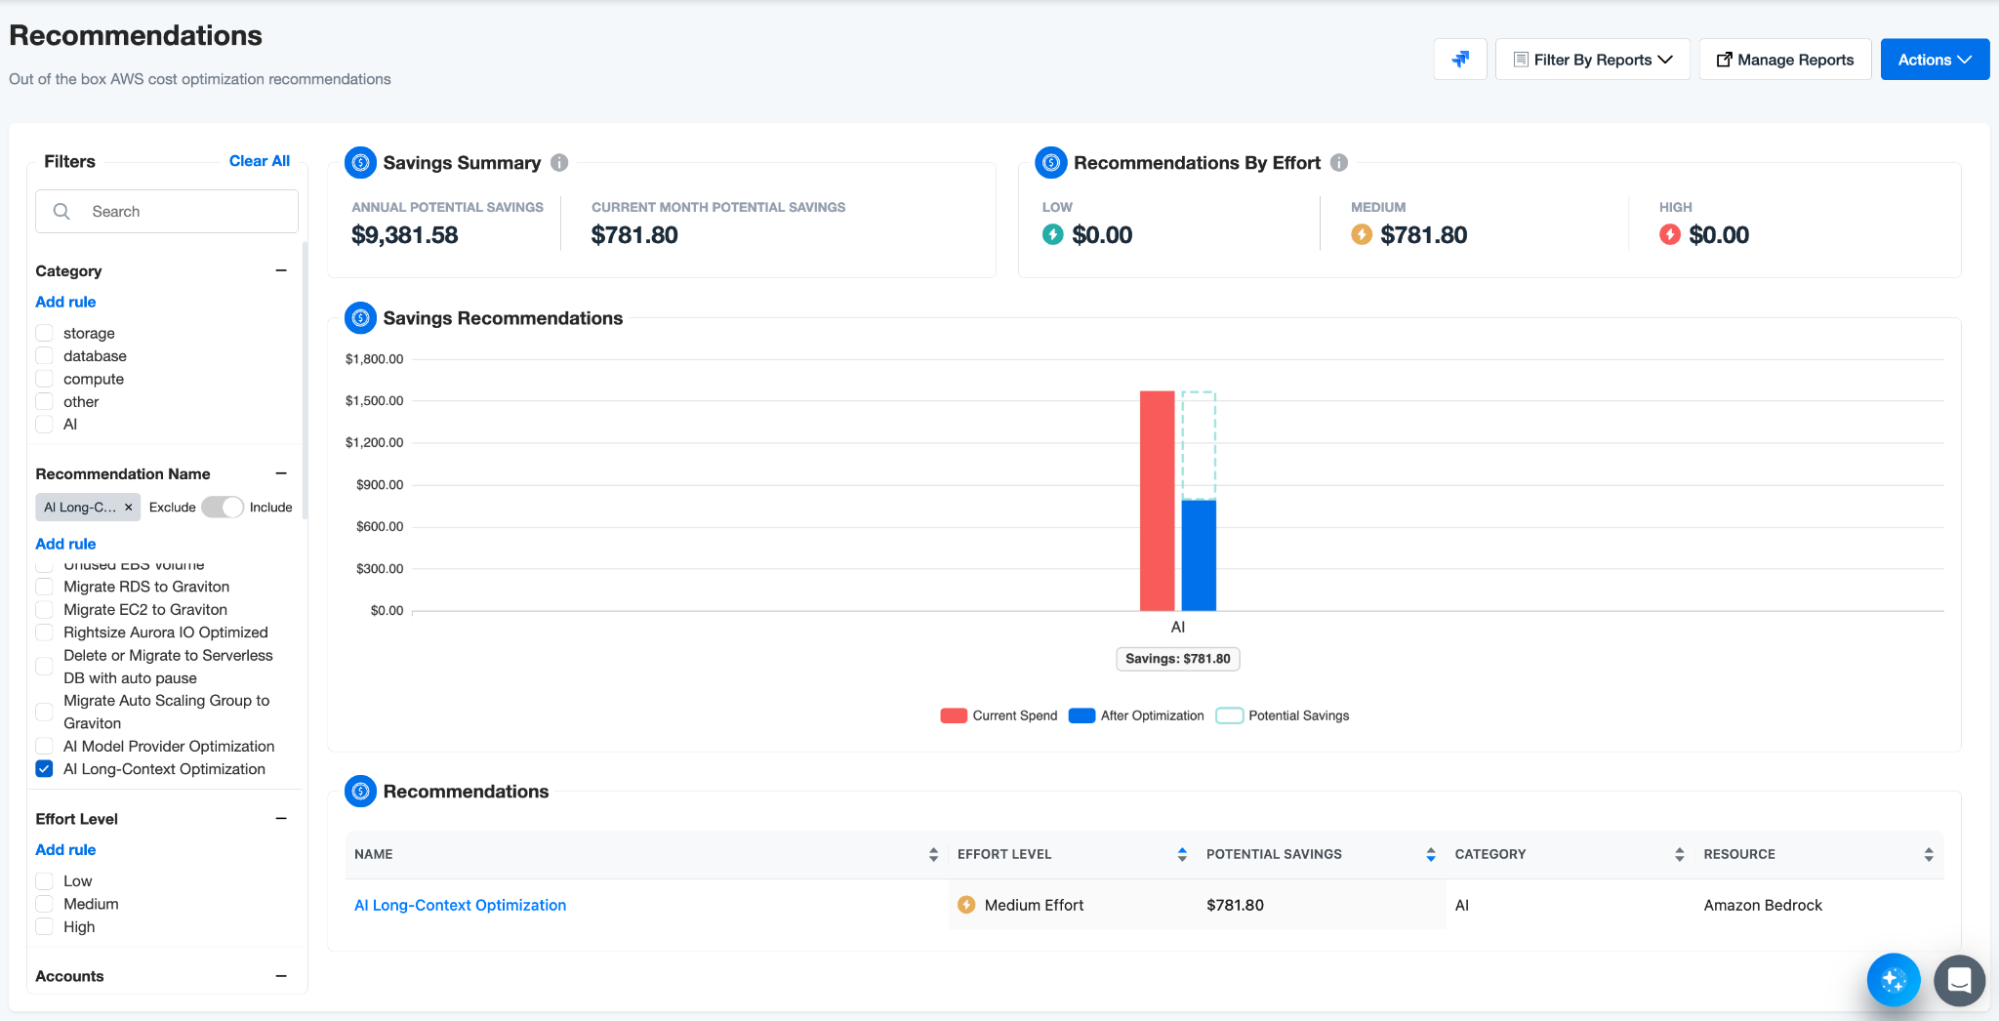Open the Filter By Reports dropdown
Image resolution: width=1999 pixels, height=1021 pixels.
coord(1592,60)
